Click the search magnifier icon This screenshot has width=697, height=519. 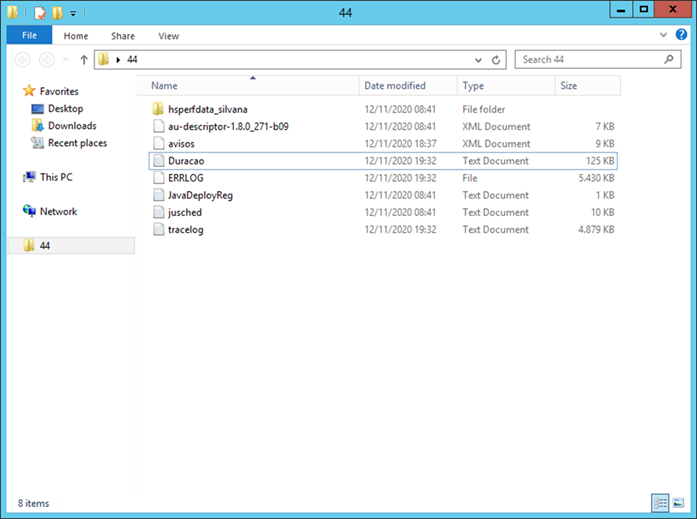(x=671, y=60)
